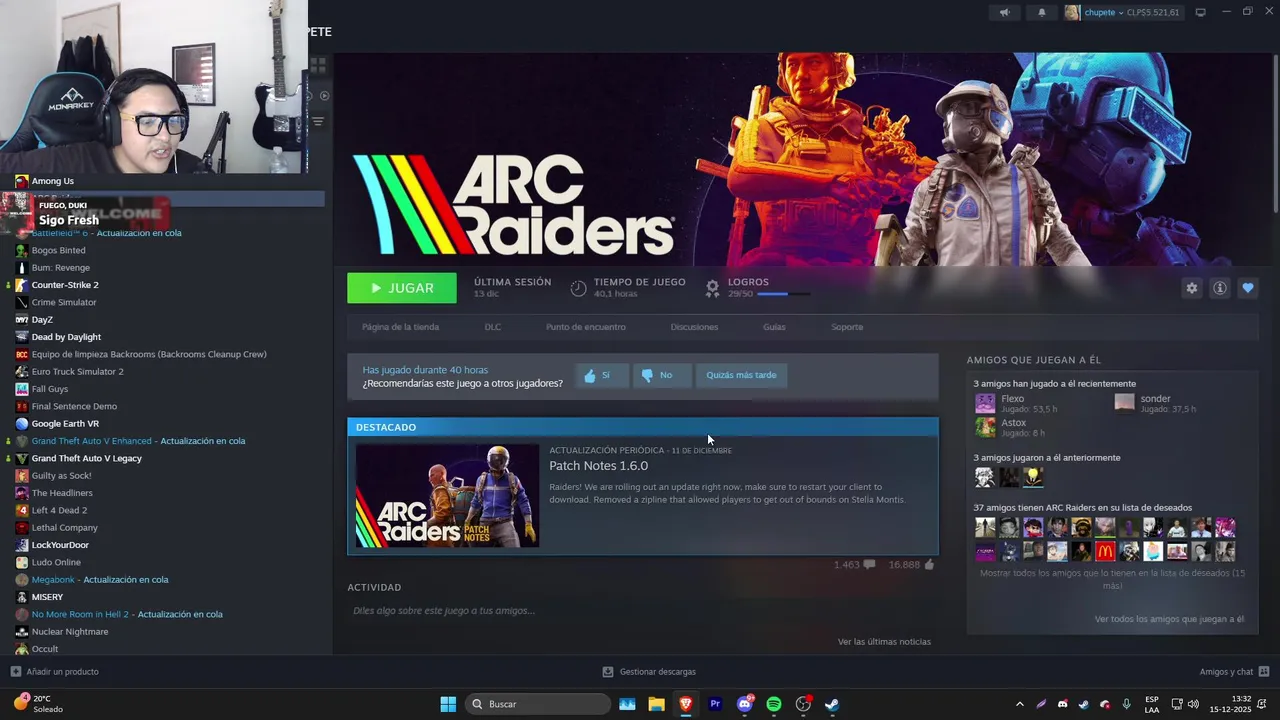Open friend Astox's avatar
This screenshot has height=720, width=1280.
(985, 427)
